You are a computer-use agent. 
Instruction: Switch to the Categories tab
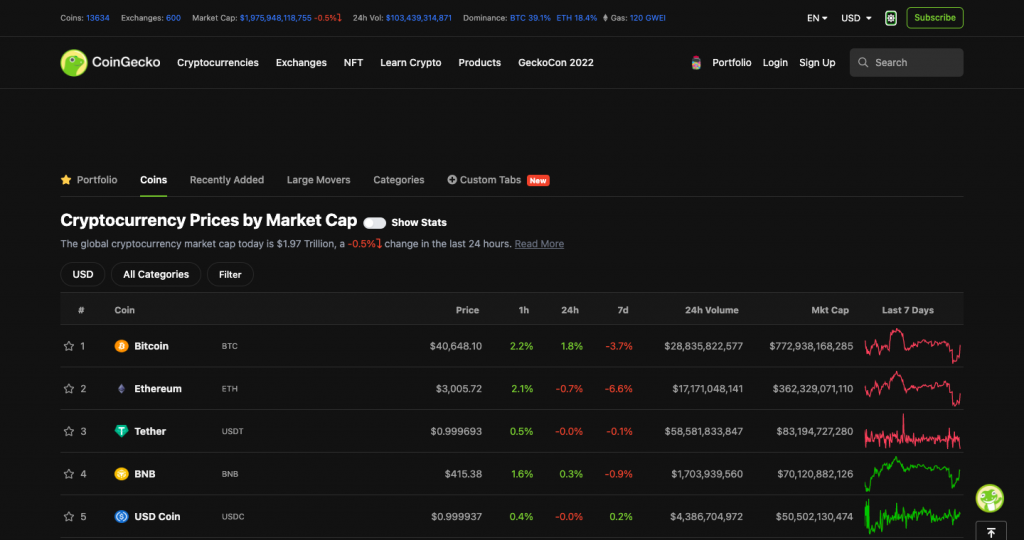[398, 180]
